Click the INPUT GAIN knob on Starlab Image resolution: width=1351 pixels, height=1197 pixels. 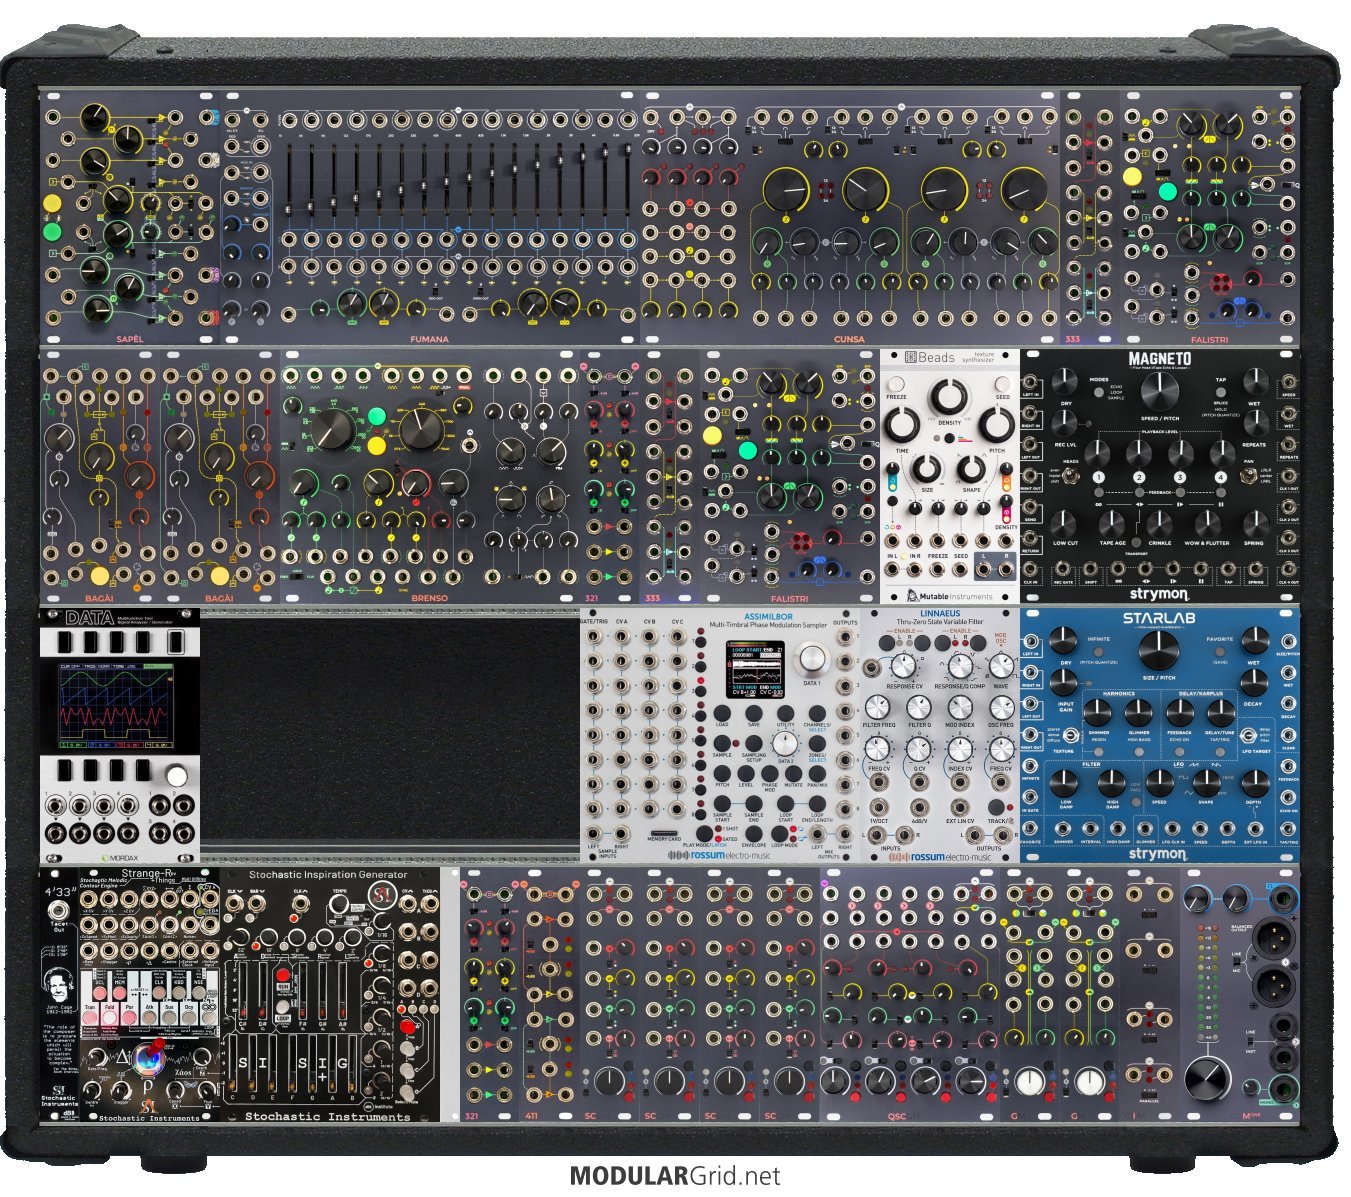(1064, 682)
